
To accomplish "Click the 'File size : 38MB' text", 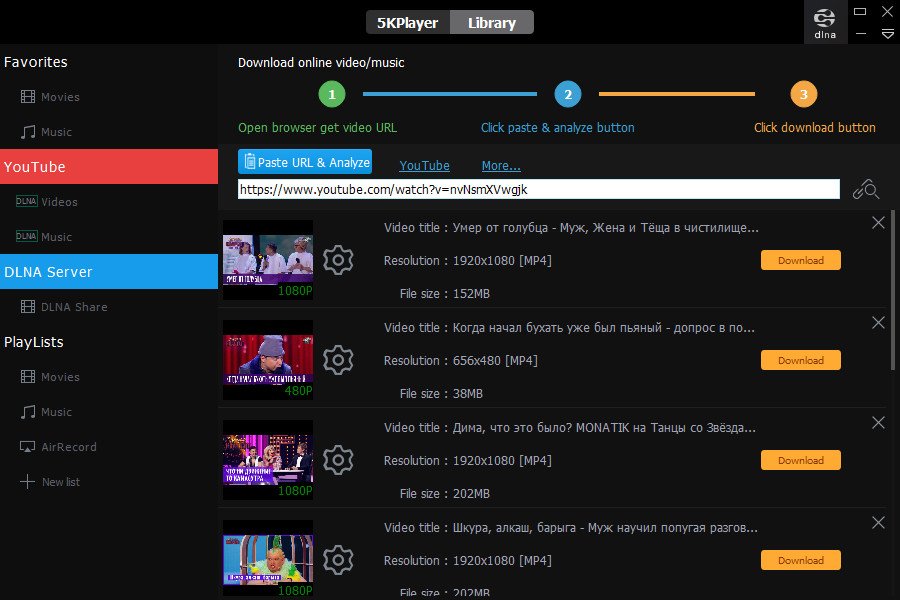I will click(441, 393).
